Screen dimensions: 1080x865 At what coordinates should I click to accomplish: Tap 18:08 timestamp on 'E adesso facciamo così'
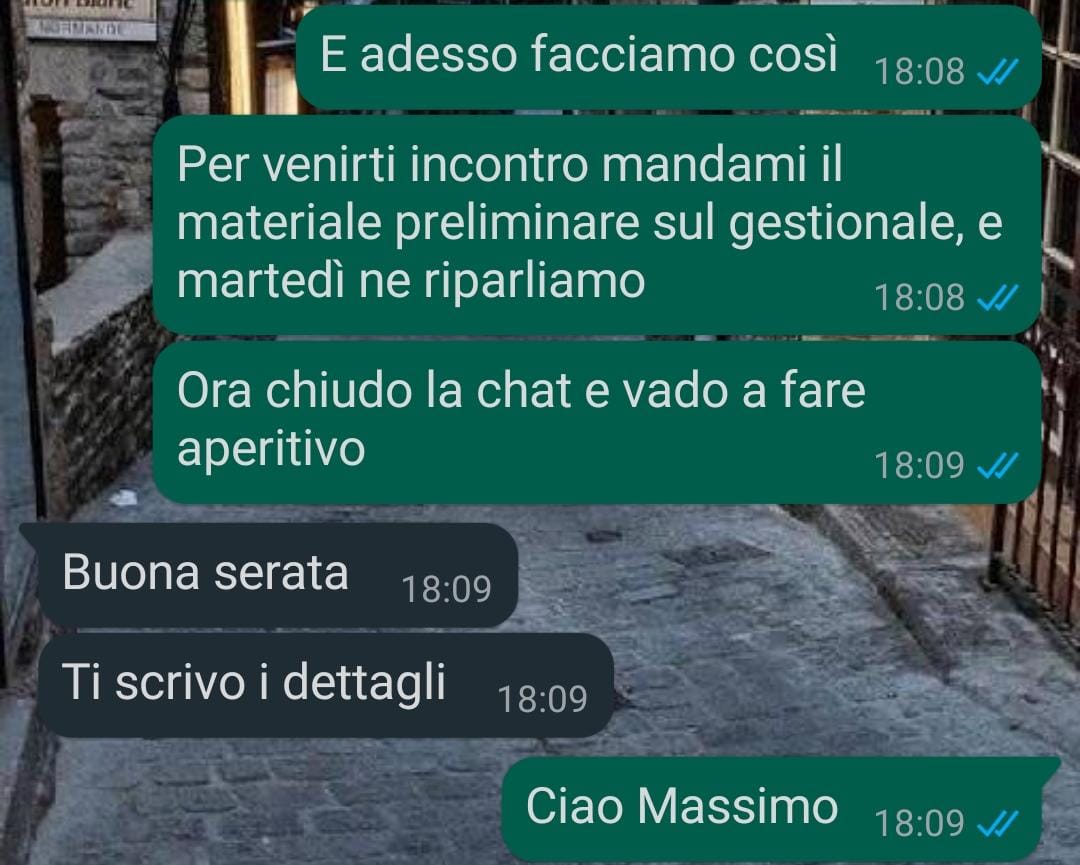920,72
